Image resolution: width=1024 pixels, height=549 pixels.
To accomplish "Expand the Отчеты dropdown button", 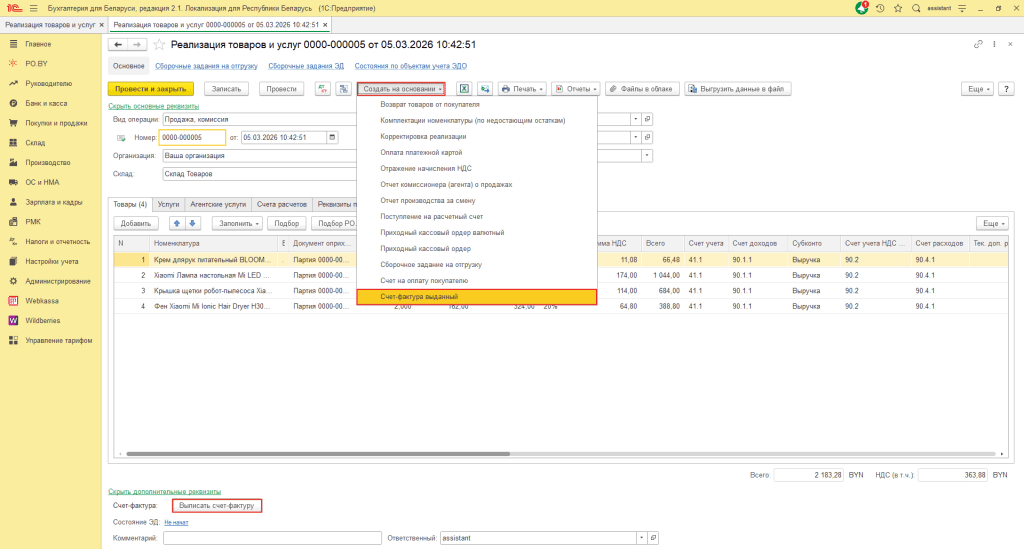I will tap(575, 89).
